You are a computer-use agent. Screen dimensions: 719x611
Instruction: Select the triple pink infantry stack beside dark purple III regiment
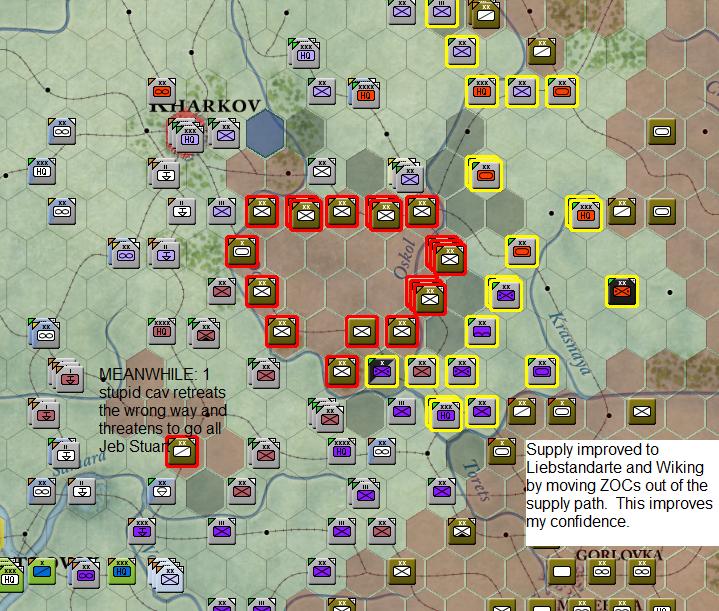click(x=327, y=416)
